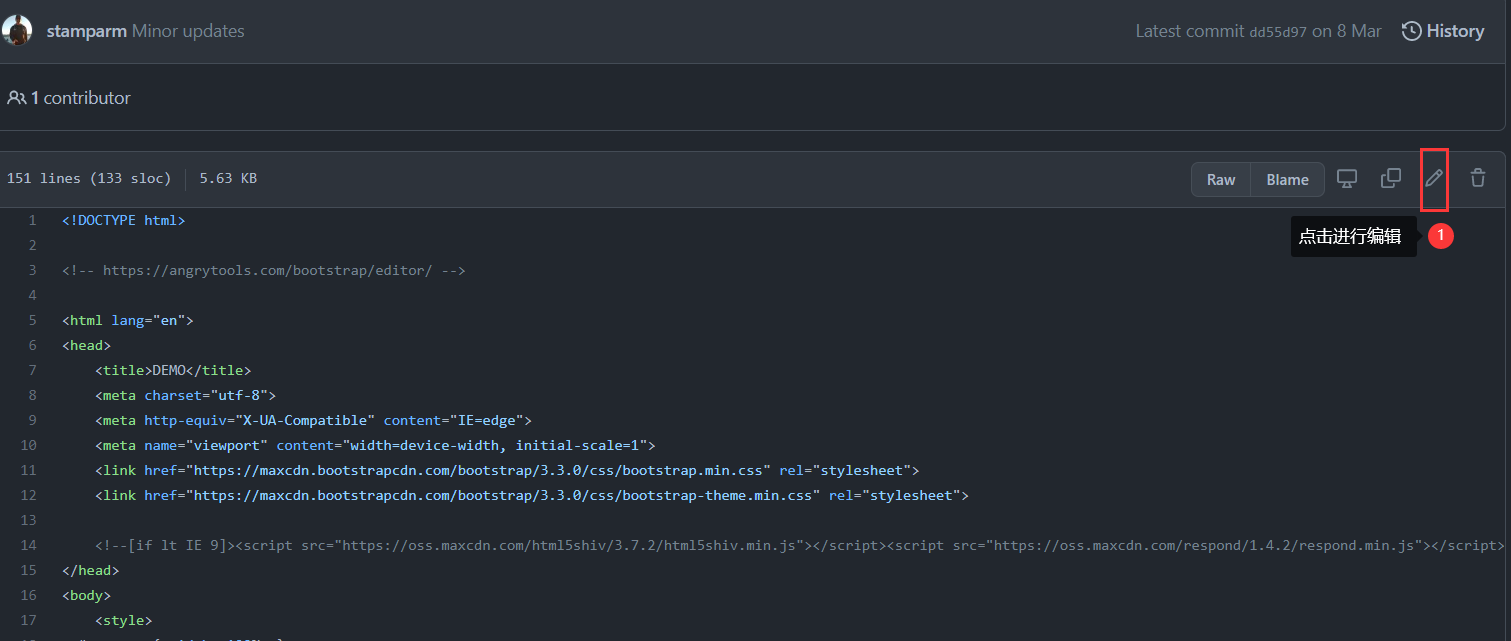Select line number 11
Viewport: 1511px width, 641px height.
click(28, 470)
